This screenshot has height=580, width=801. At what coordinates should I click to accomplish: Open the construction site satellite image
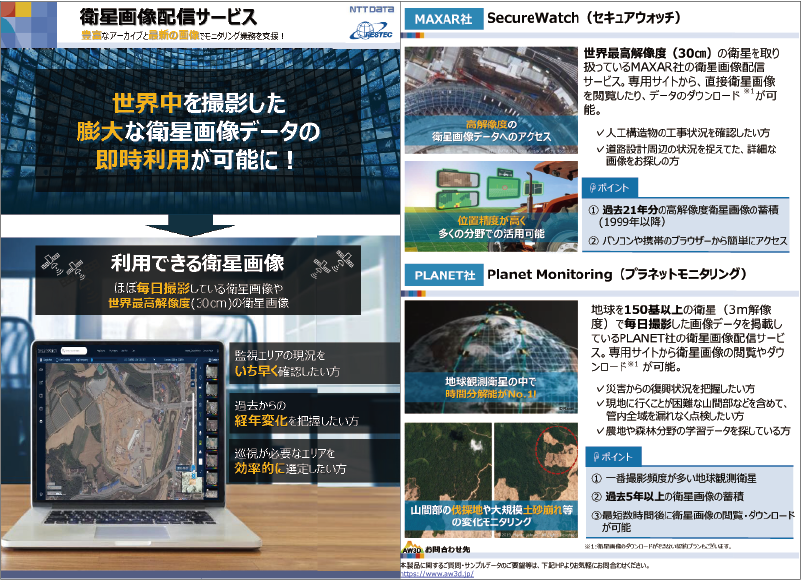[x=491, y=100]
